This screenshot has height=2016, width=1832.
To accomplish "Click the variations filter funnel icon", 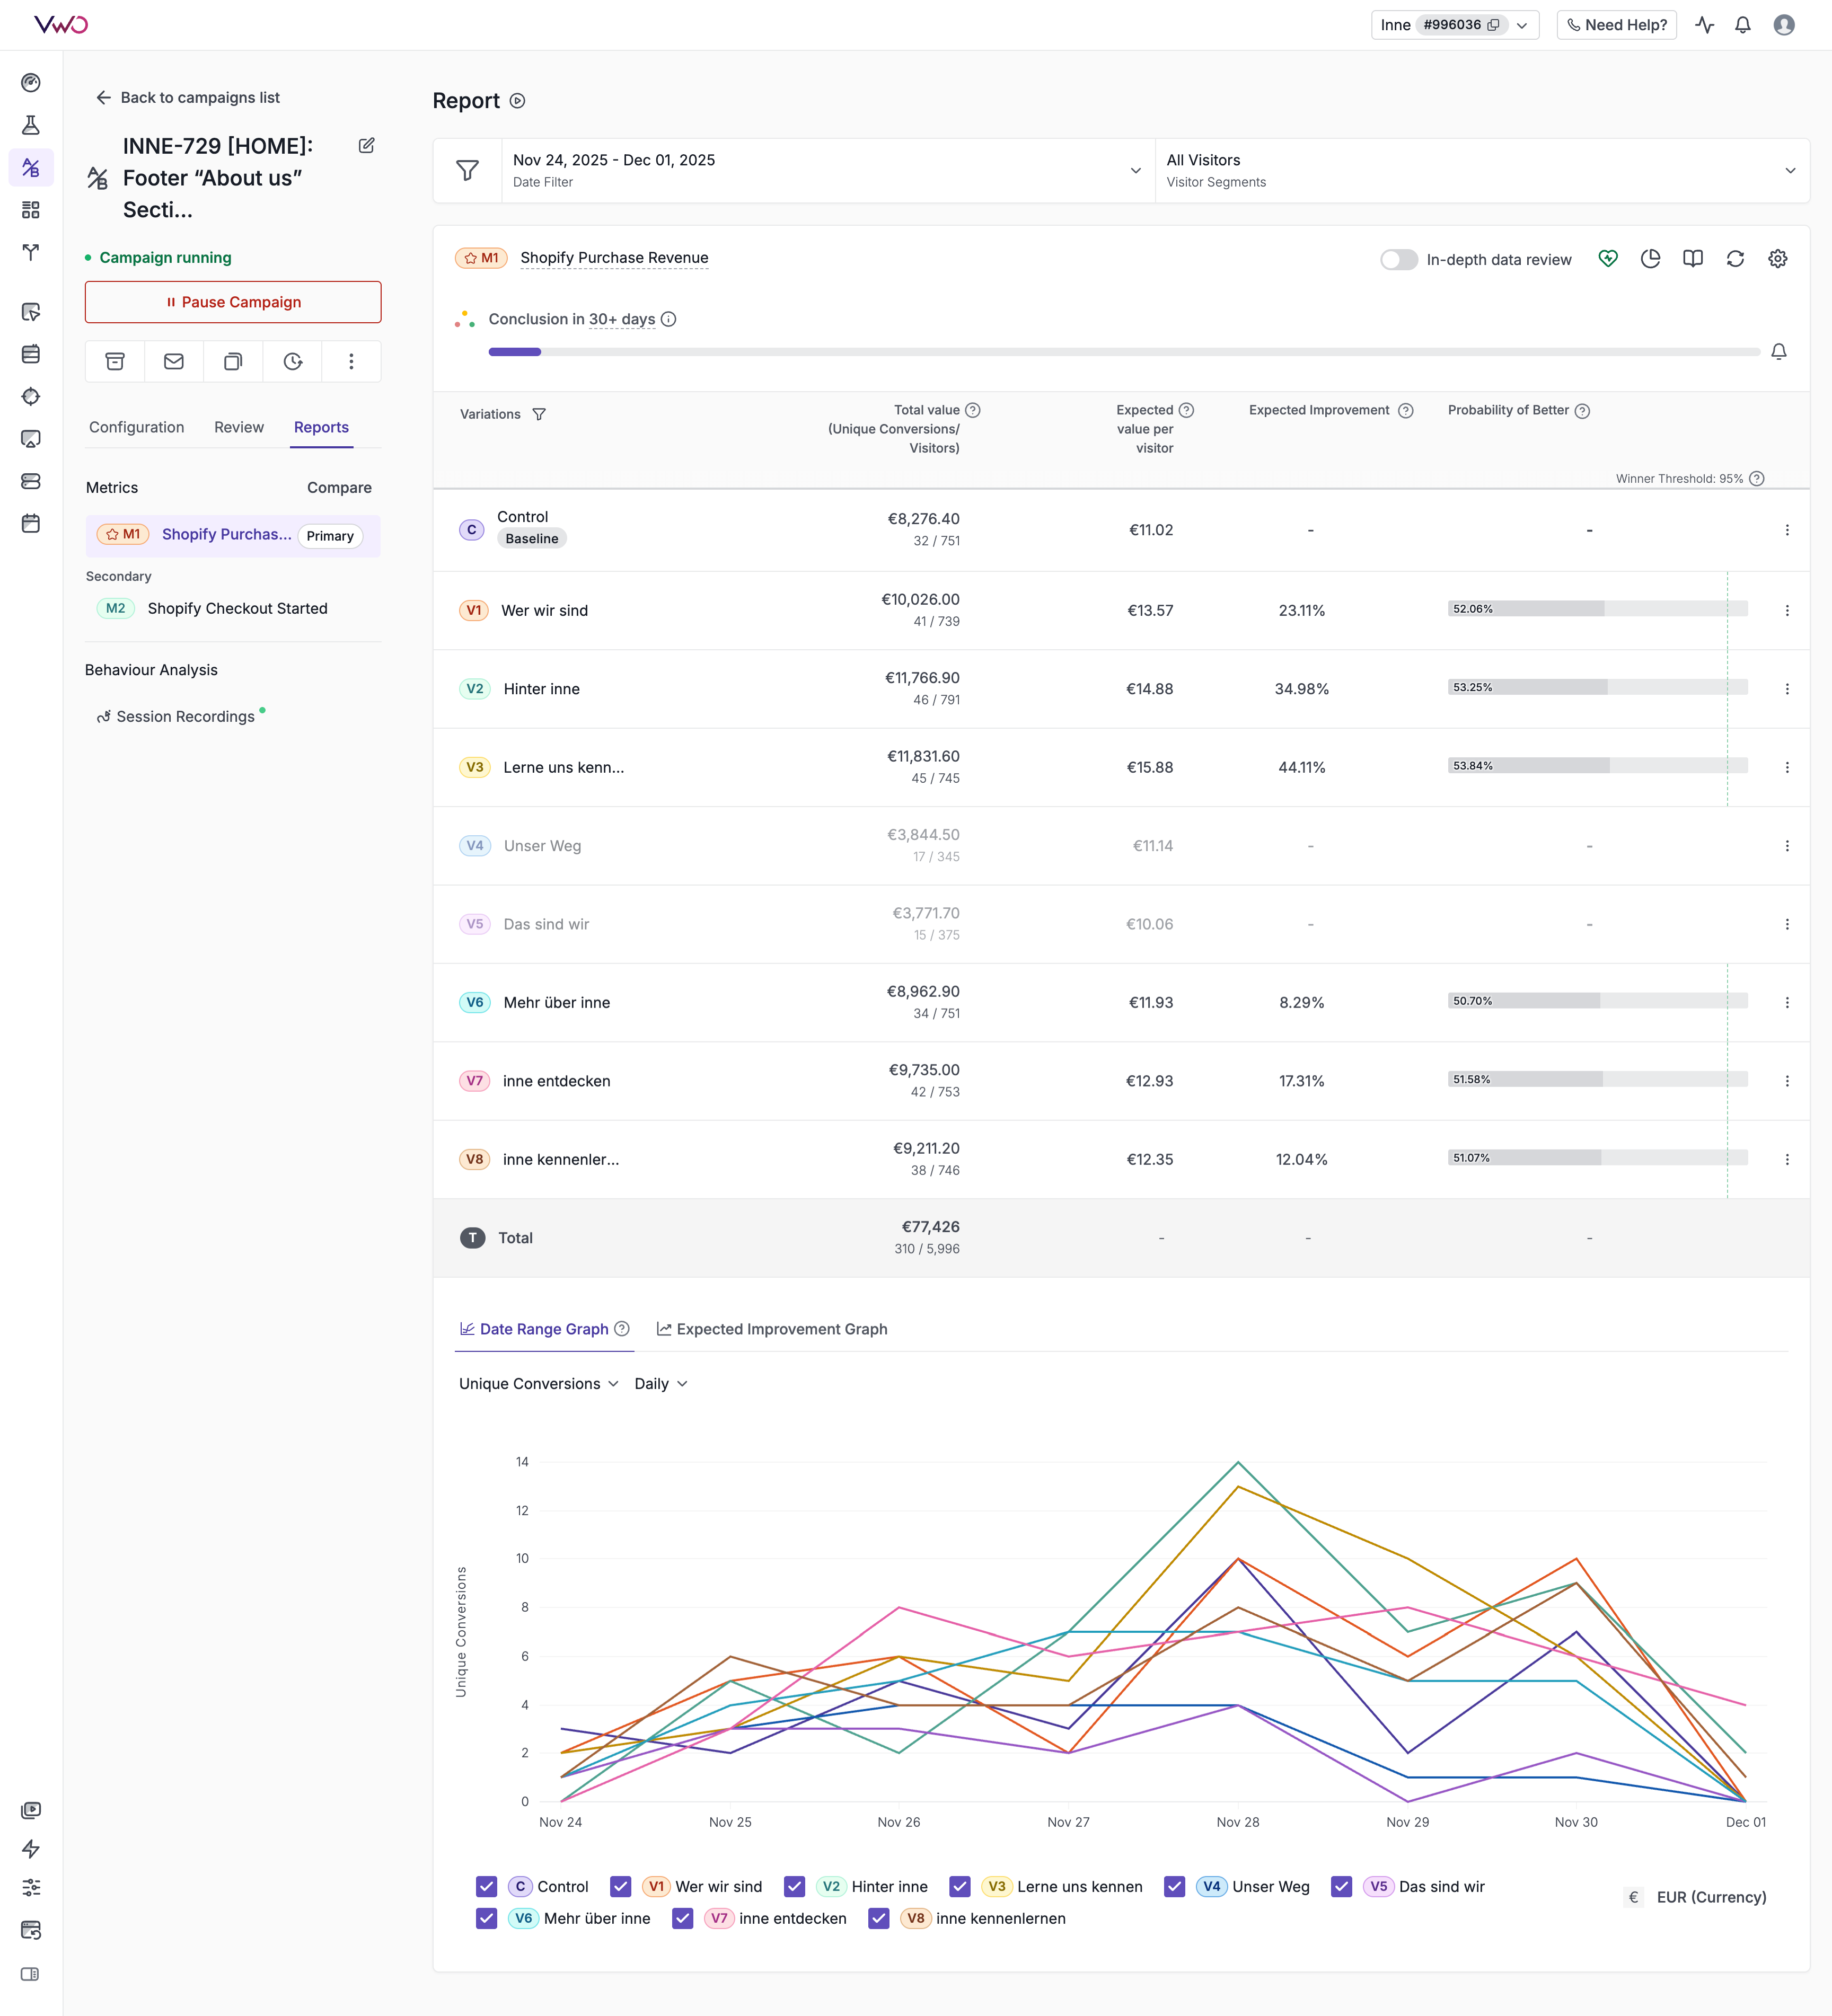I will (539, 414).
